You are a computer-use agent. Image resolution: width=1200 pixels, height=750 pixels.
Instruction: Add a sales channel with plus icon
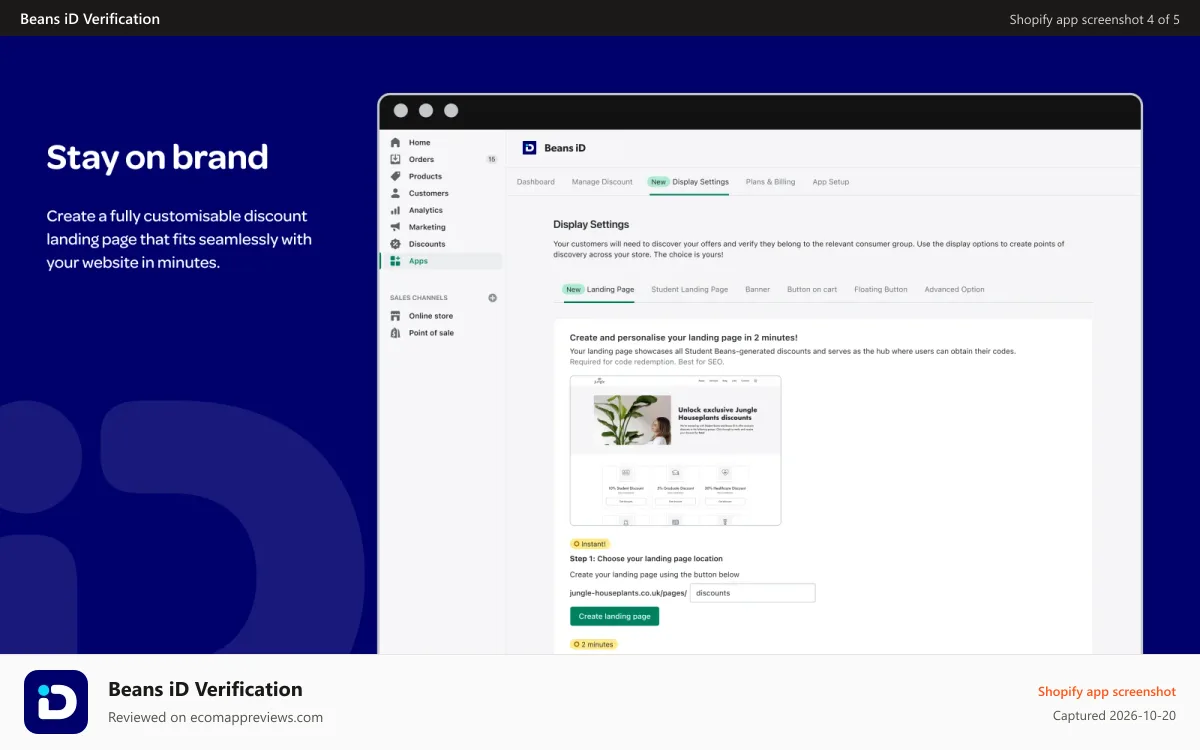[492, 298]
